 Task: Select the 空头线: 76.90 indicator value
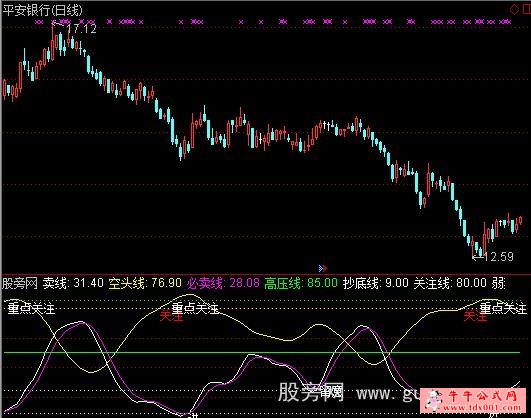pos(145,283)
